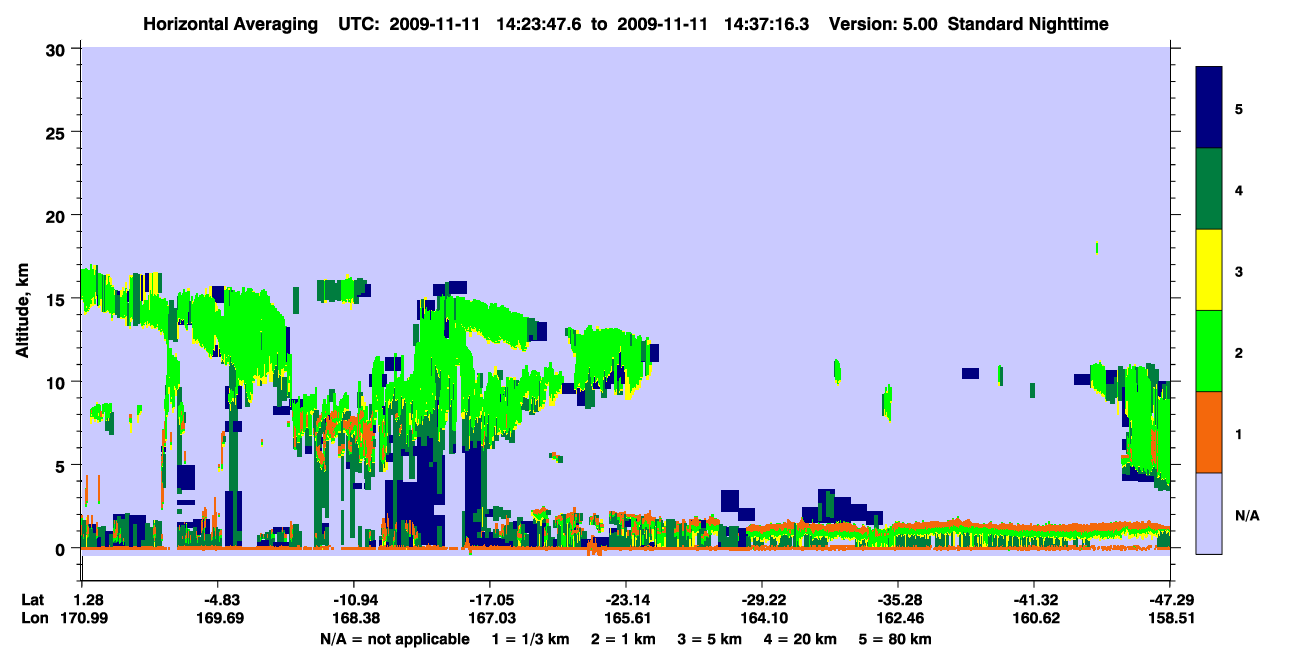Click longitude value 167.03

(x=490, y=618)
